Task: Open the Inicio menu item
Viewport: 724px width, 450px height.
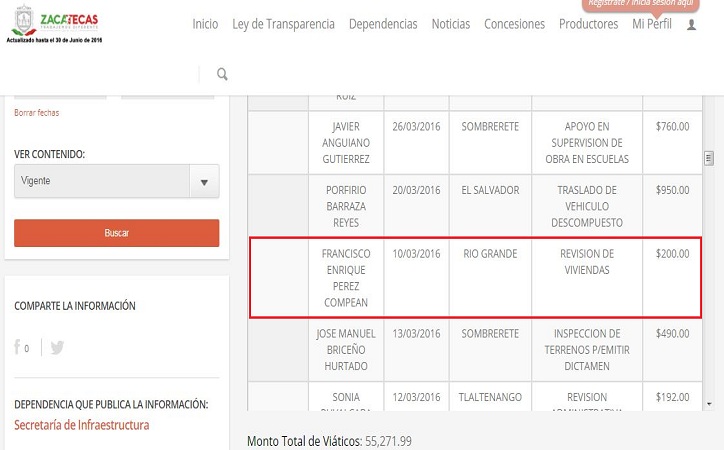Action: [x=205, y=24]
